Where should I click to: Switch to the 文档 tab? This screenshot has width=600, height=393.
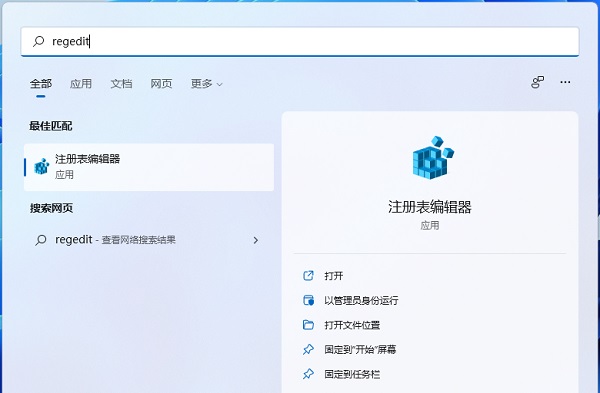(x=121, y=84)
